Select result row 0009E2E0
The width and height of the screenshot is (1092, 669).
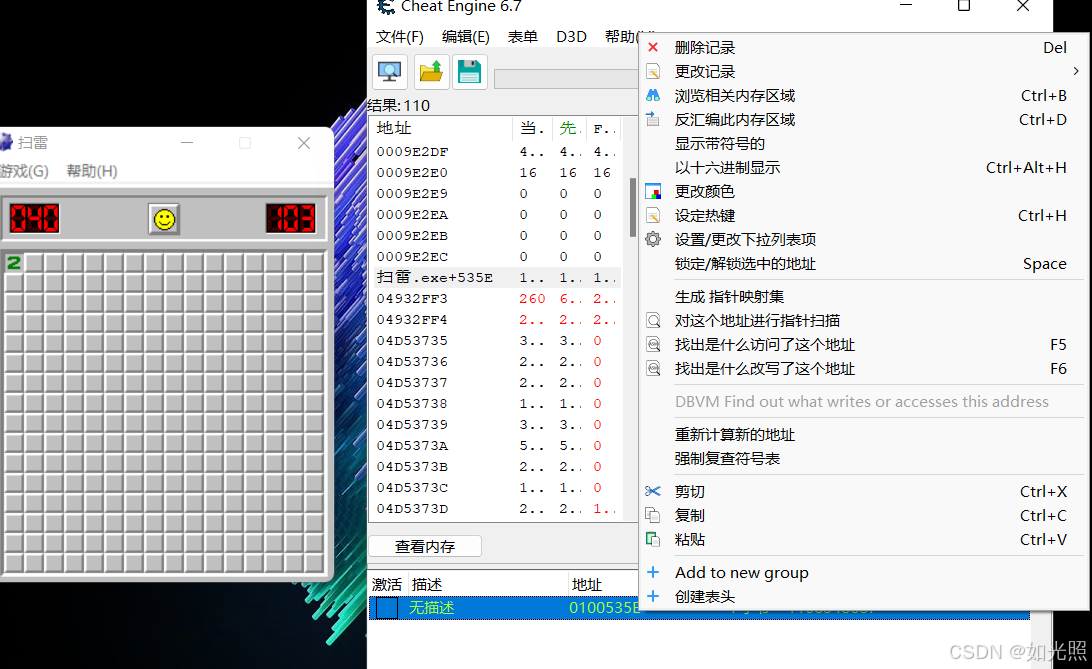(x=497, y=172)
